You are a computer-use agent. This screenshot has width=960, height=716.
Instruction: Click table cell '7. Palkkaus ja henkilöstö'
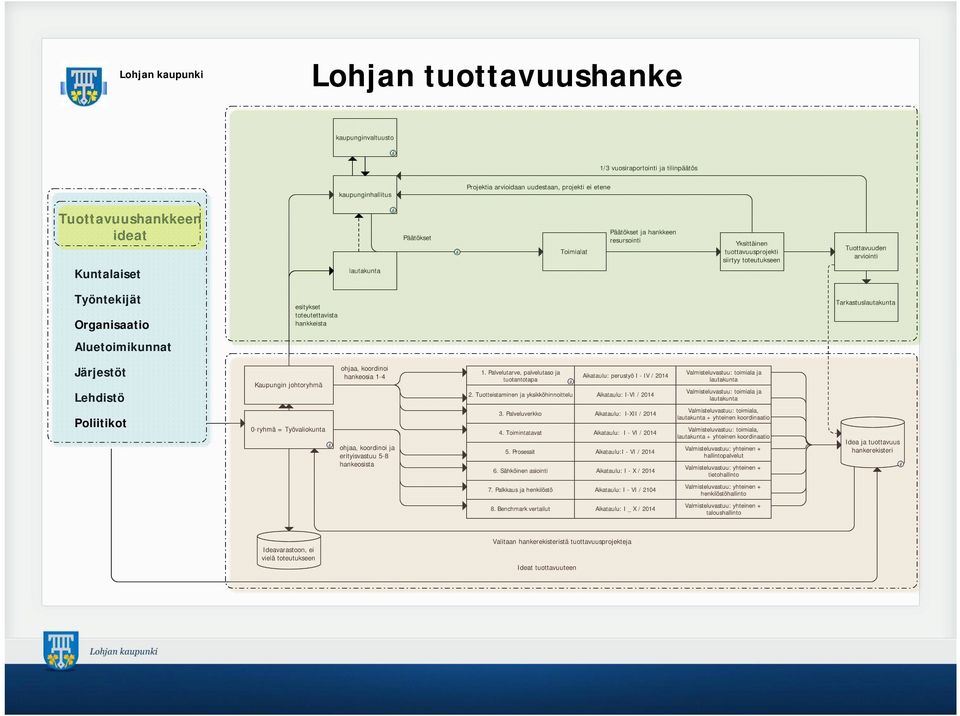pyautogui.click(x=520, y=490)
